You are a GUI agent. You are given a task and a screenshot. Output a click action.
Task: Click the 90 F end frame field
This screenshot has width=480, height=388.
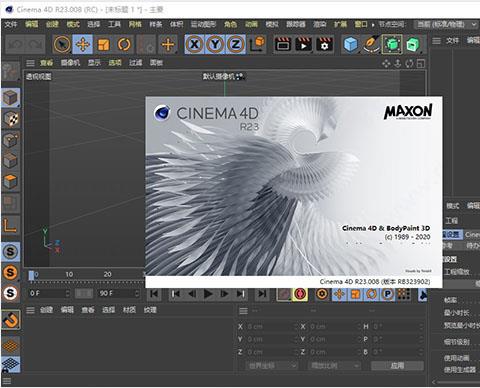[x=118, y=293]
